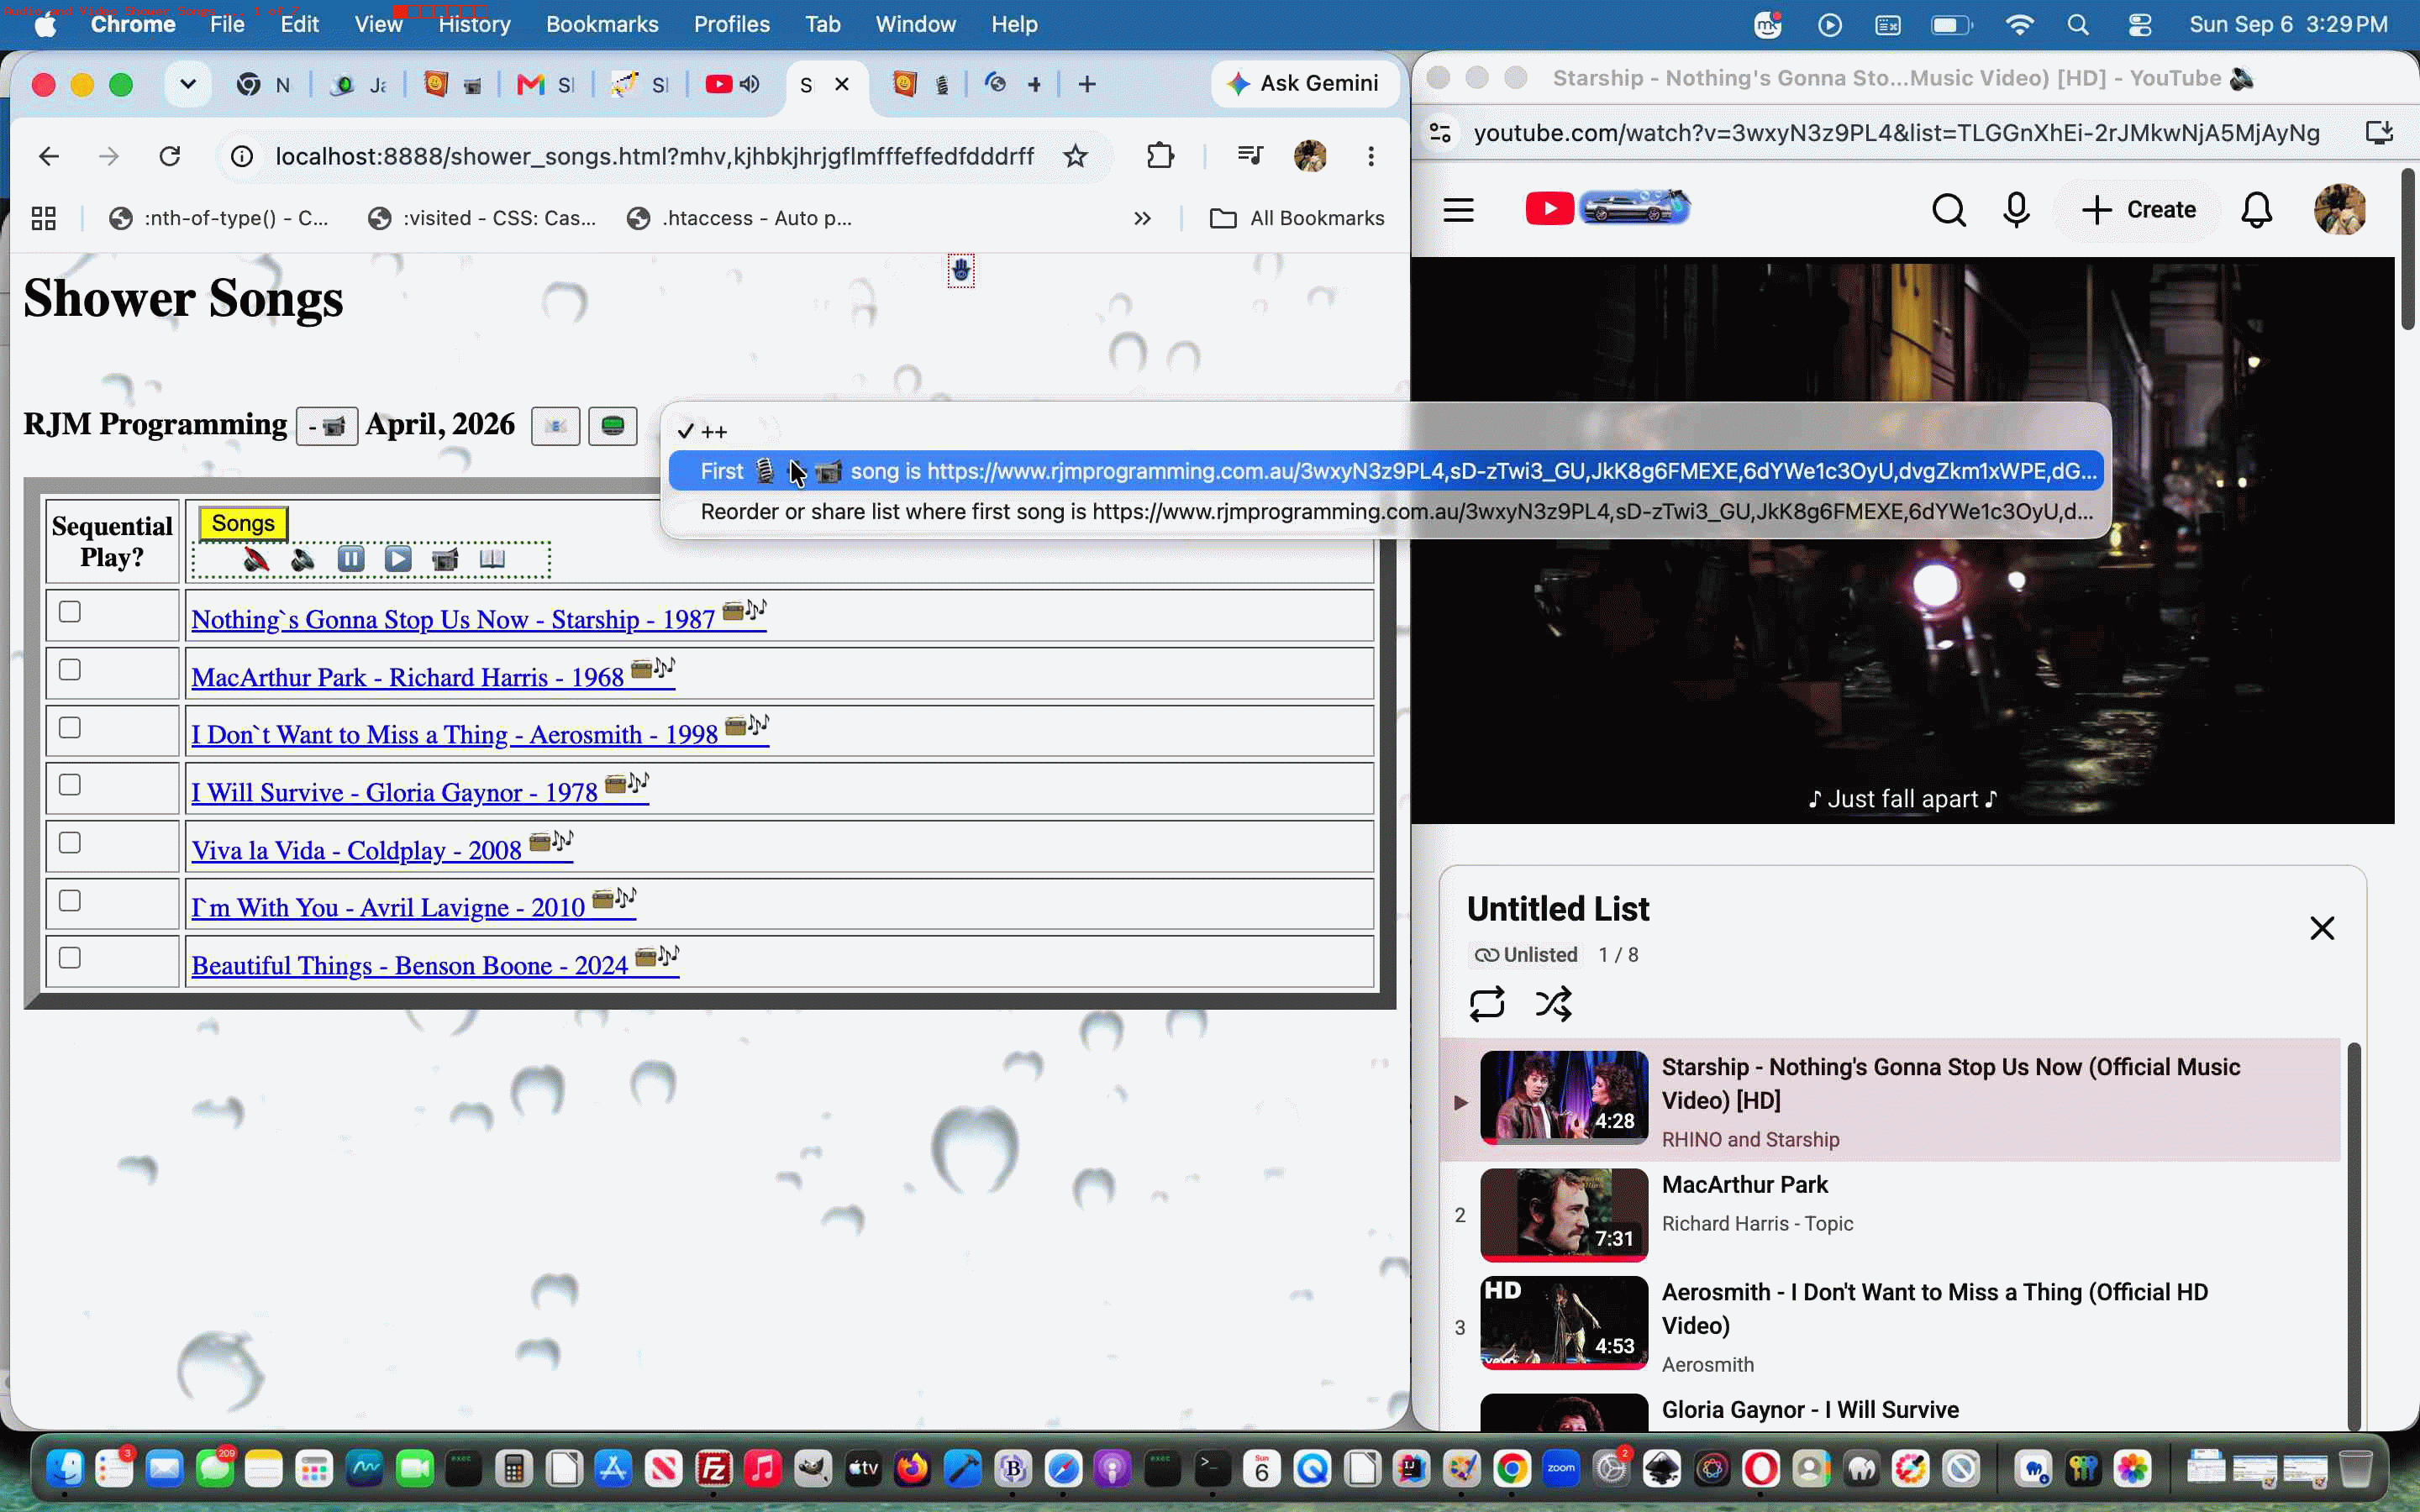Open Chrome media controls icon
Screen dimensions: 2420x1512
click(1250, 156)
